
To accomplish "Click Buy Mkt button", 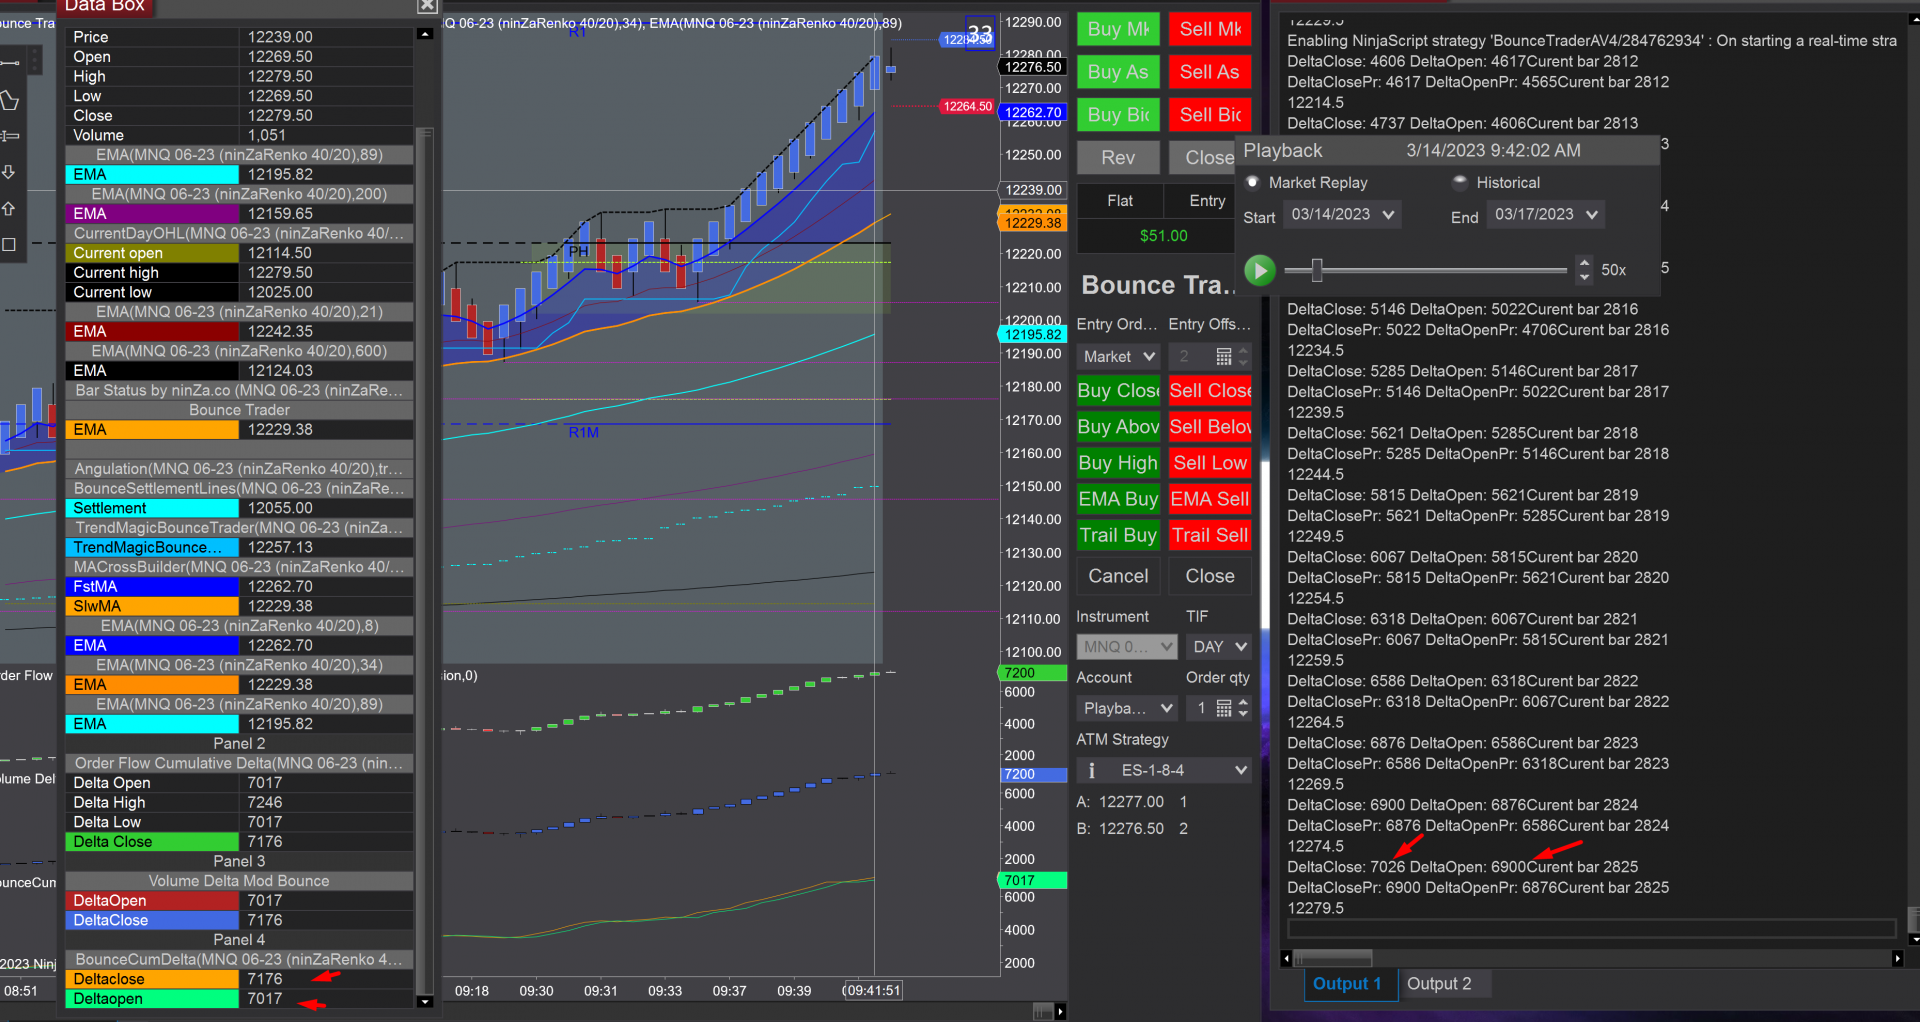I will pos(1118,29).
